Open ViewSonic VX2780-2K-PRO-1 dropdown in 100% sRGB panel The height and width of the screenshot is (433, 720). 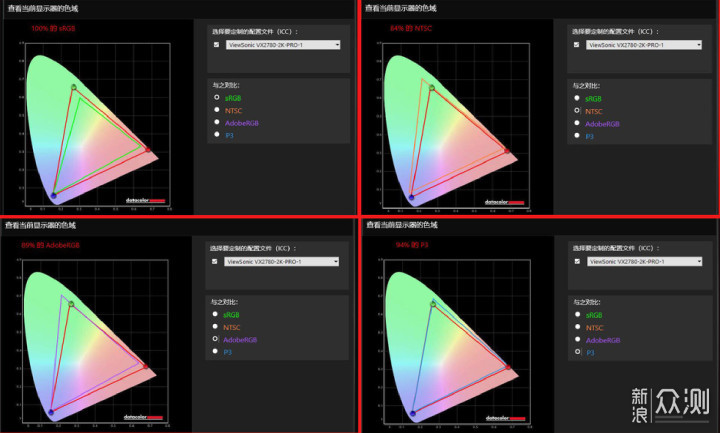283,45
